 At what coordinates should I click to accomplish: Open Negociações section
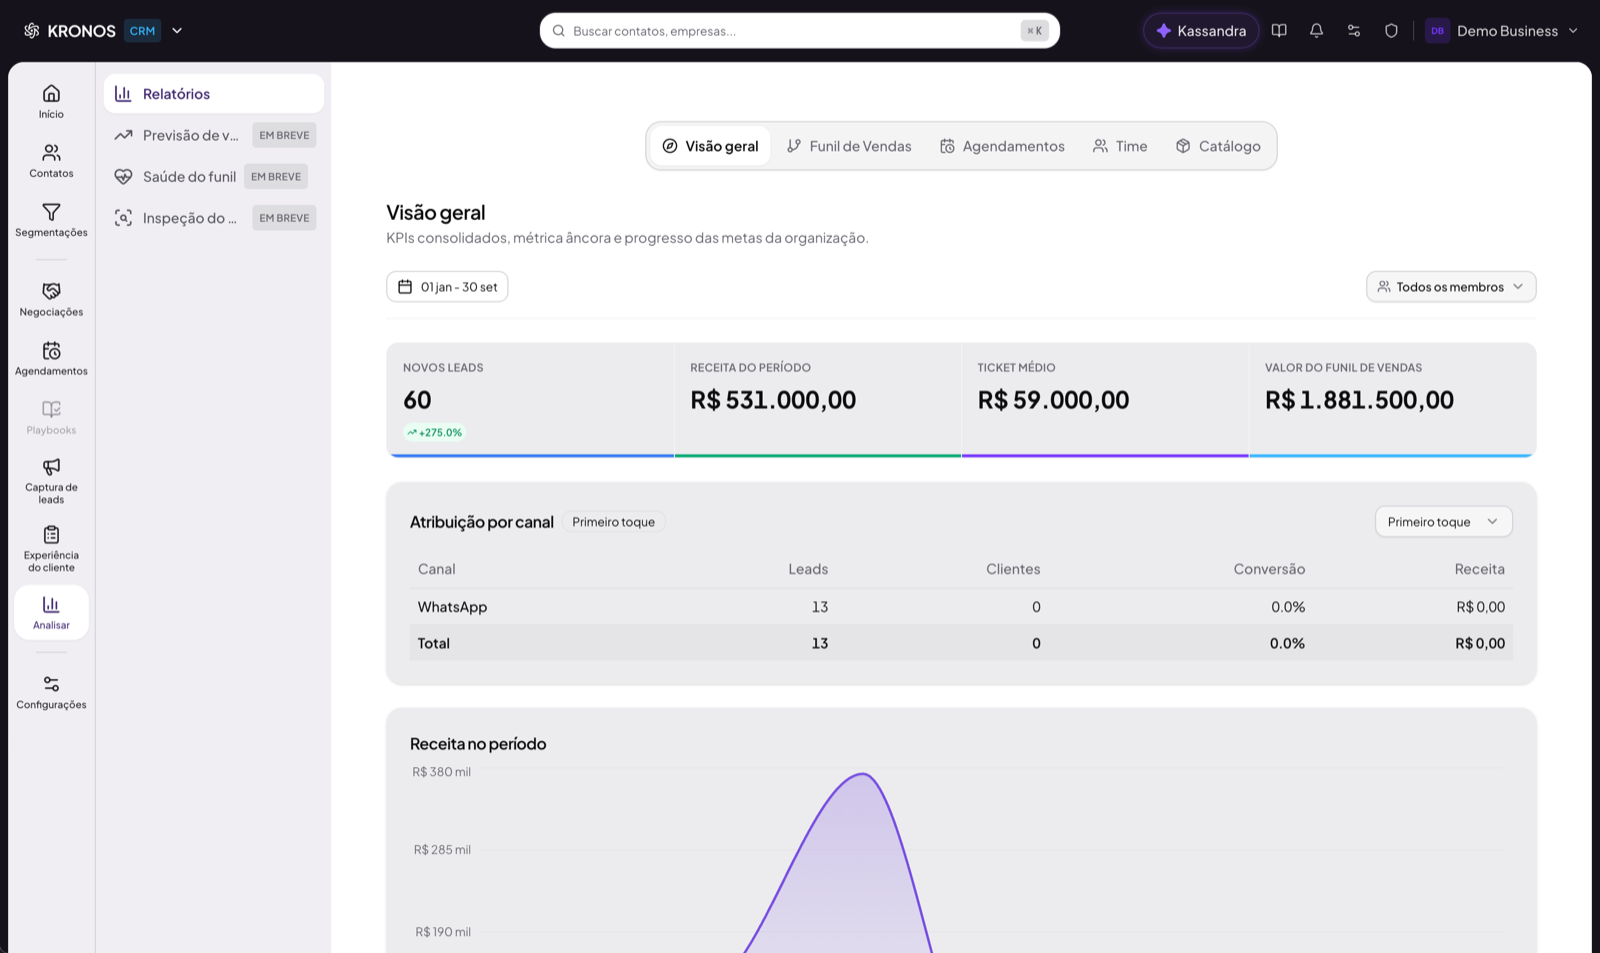pyautogui.click(x=51, y=299)
